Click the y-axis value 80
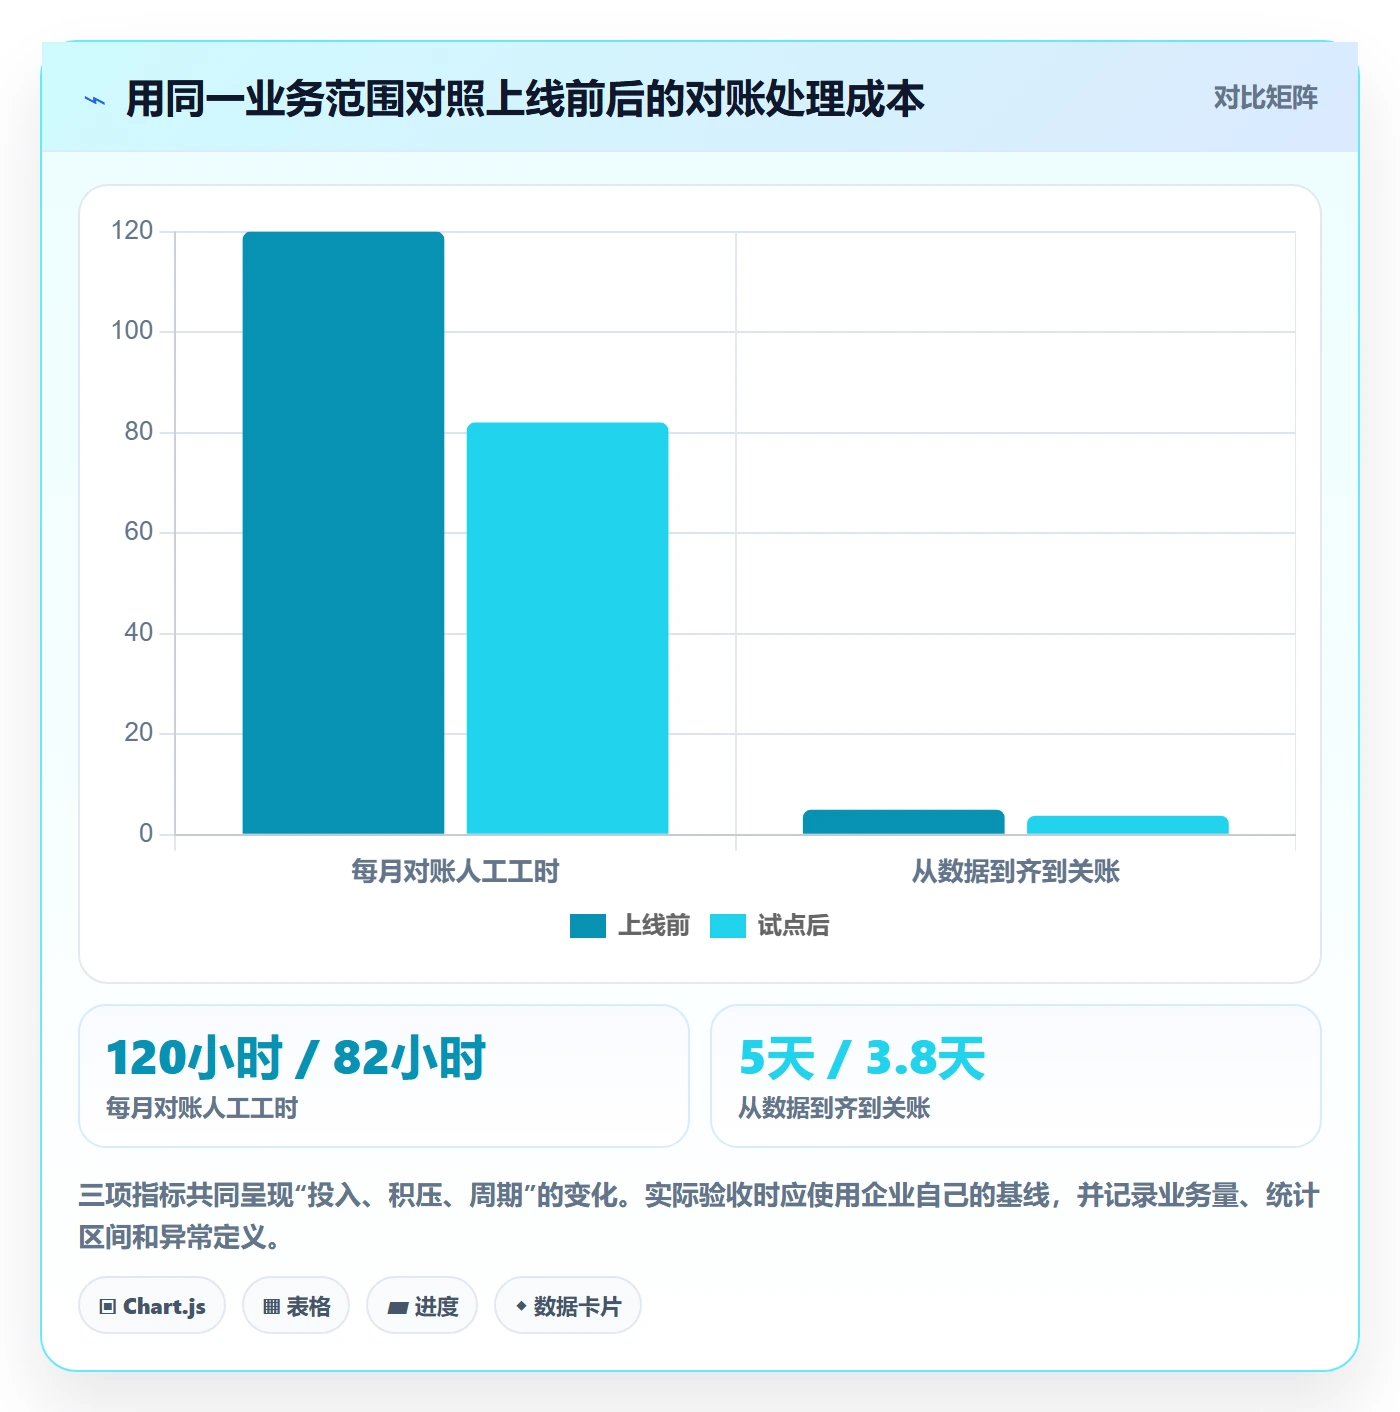The image size is (1400, 1412). click(139, 432)
